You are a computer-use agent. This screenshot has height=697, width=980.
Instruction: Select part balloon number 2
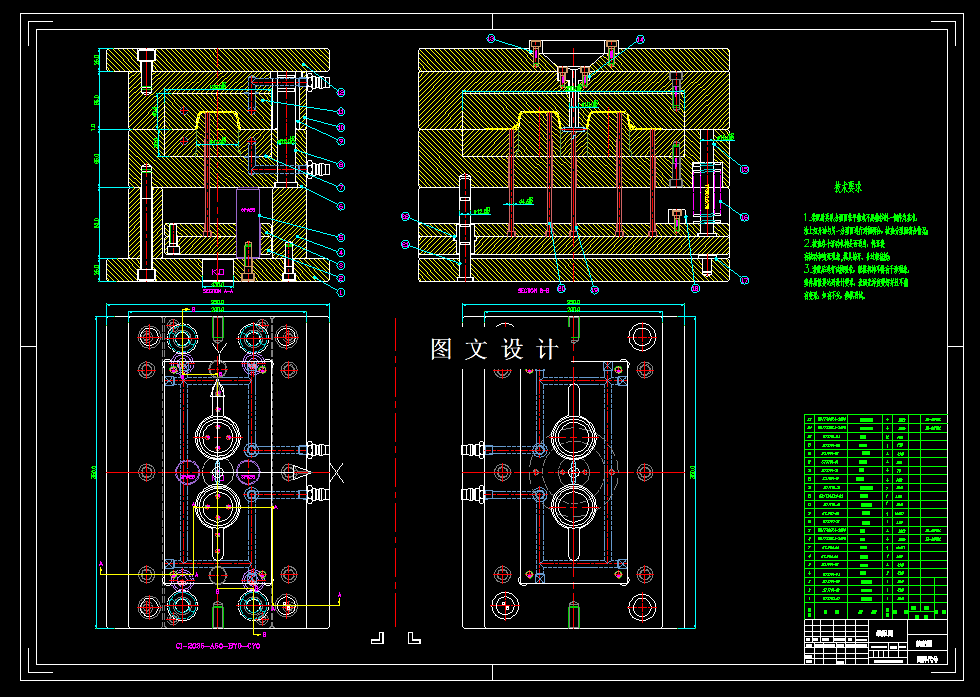[x=341, y=279]
